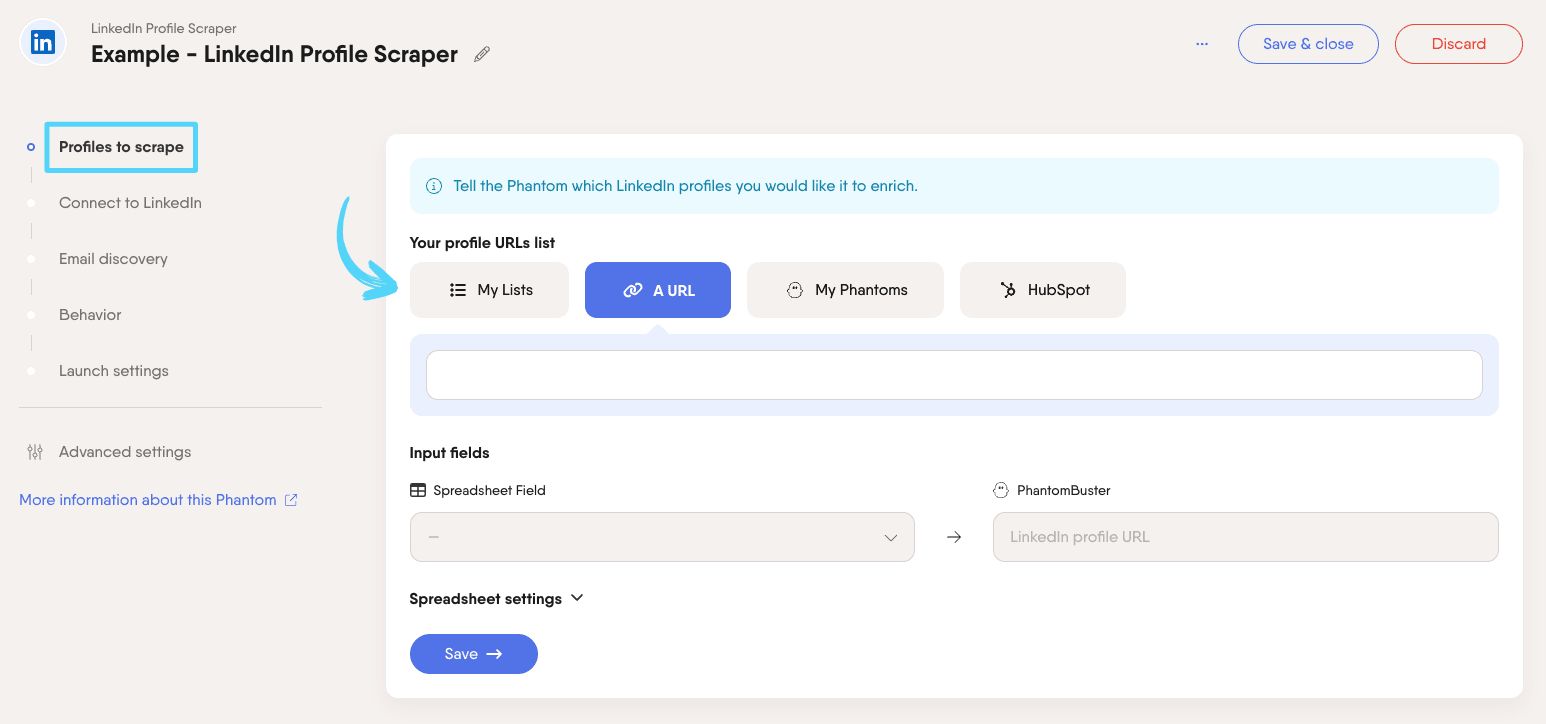Click the arrow between the input fields

pyautogui.click(x=954, y=537)
